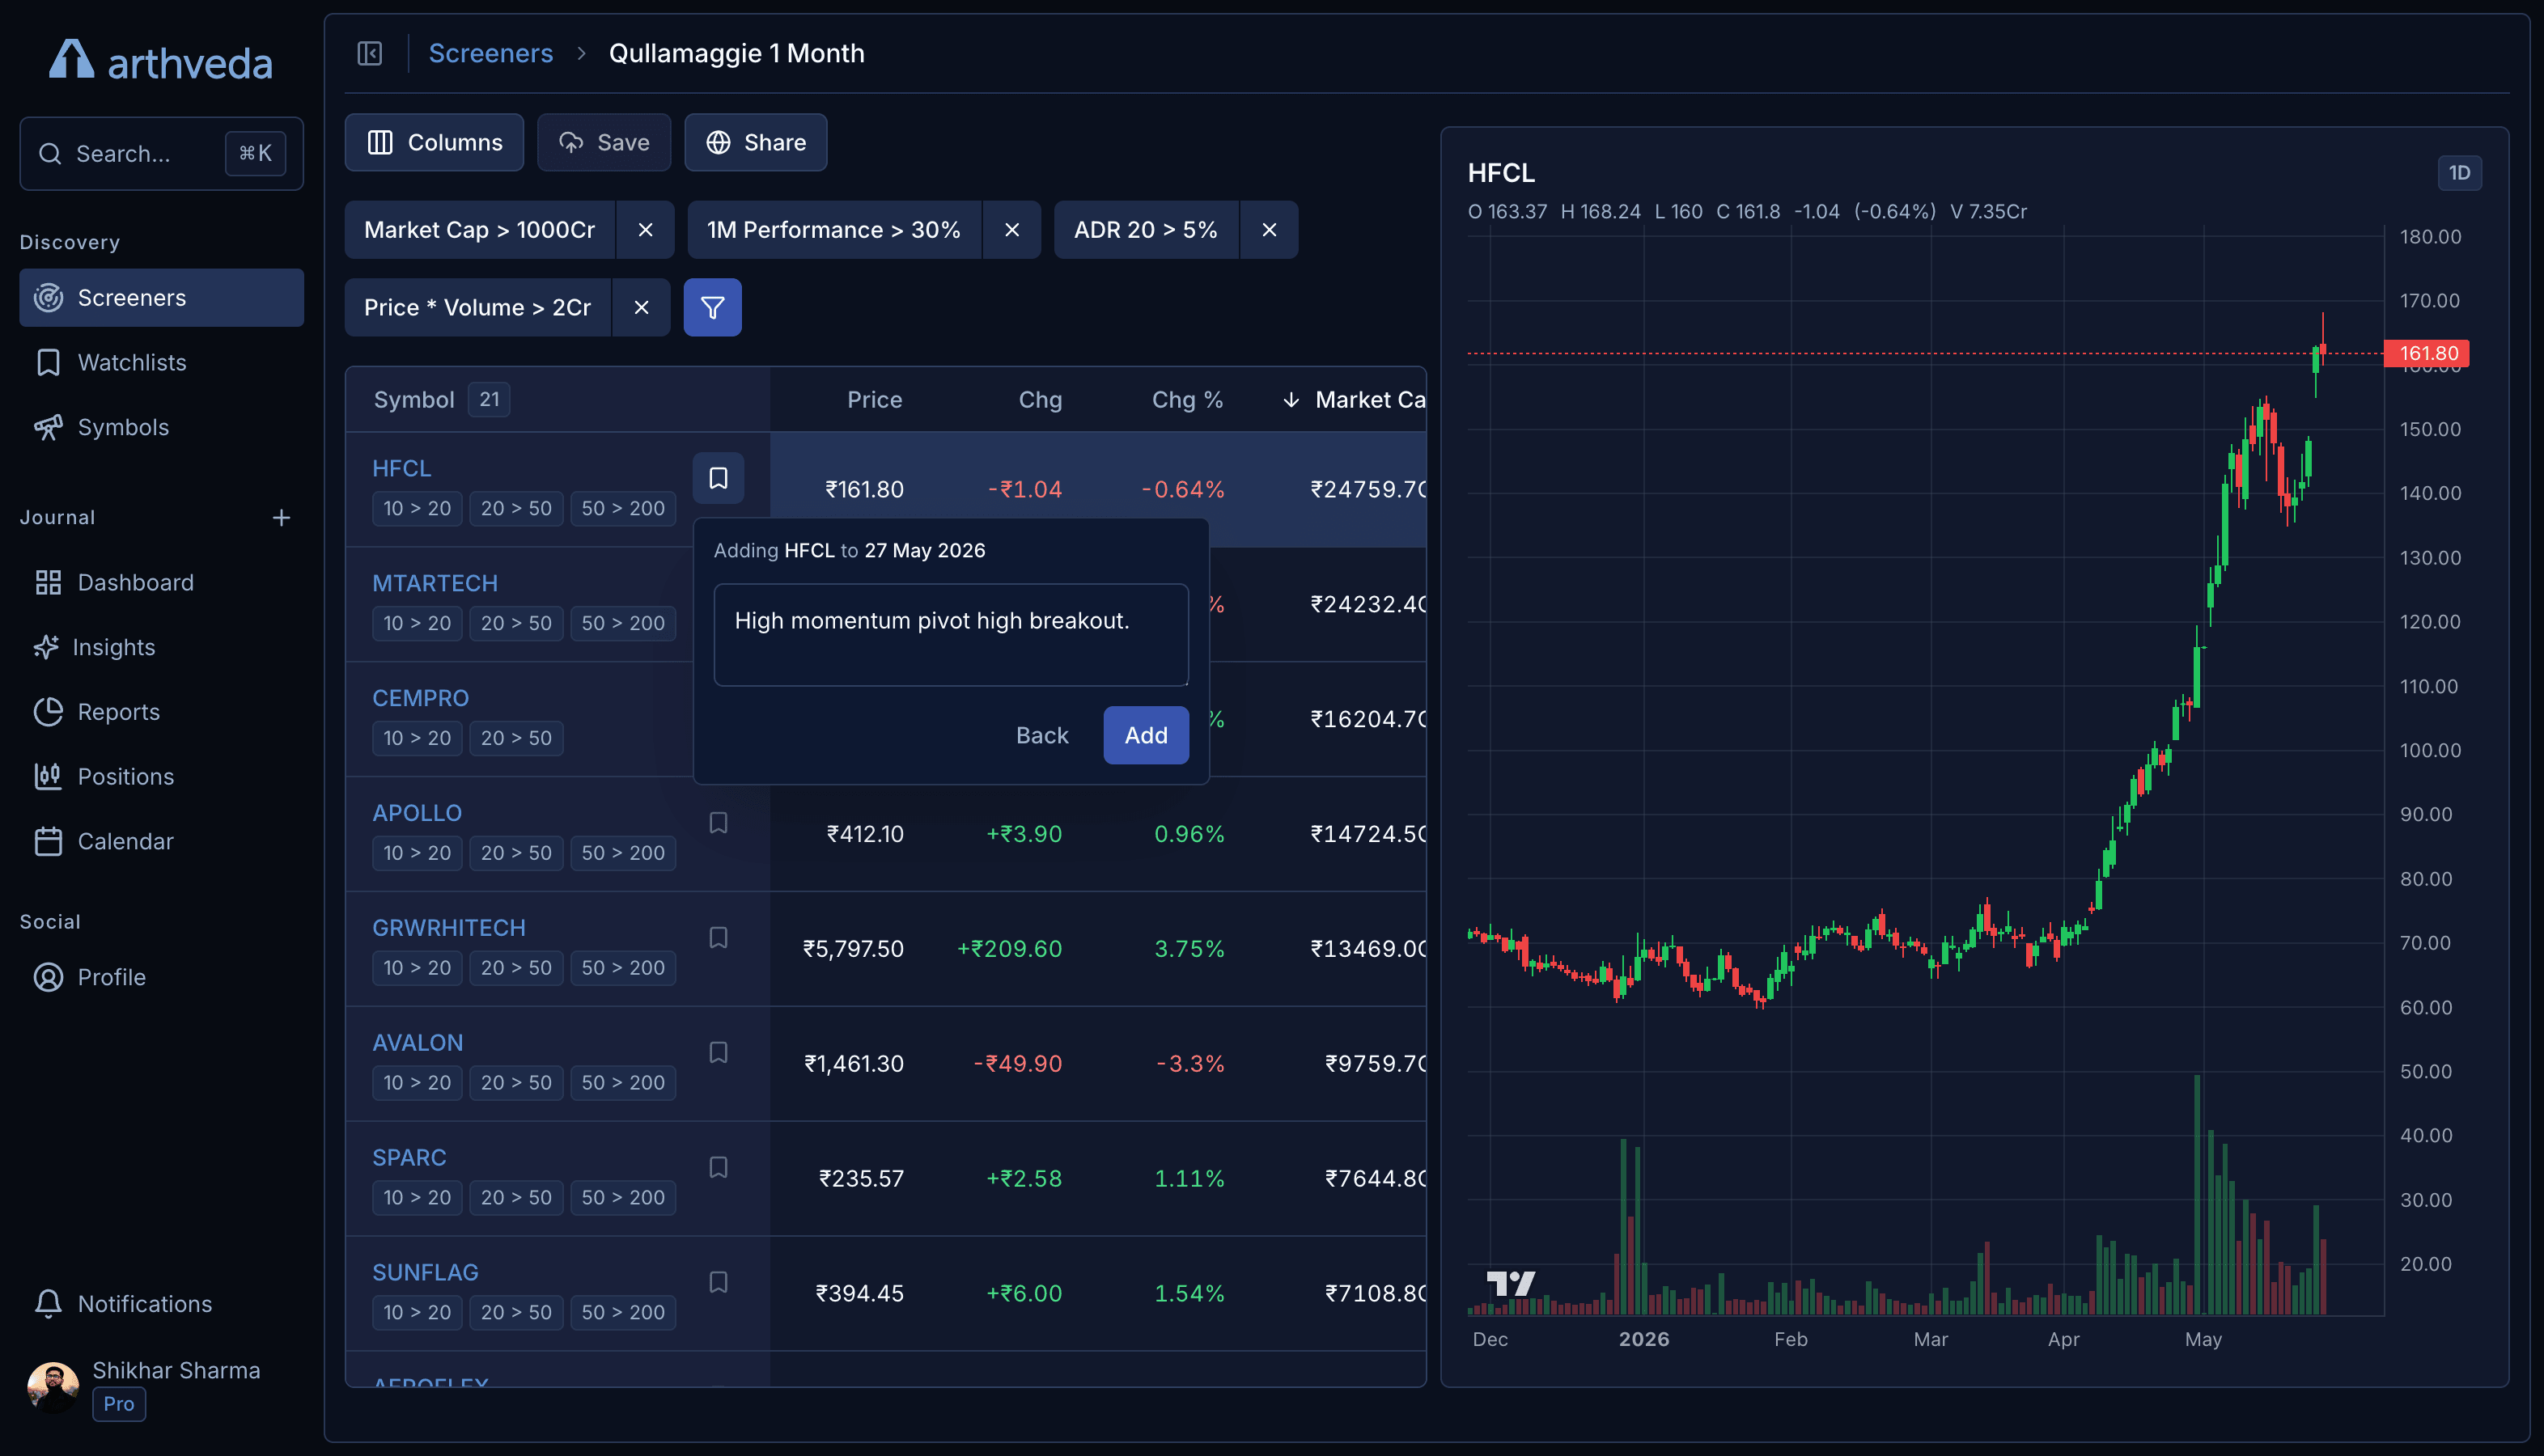This screenshot has width=2544, height=1456.
Task: Edit the Price * Volume > 2Cr filter
Action: click(477, 307)
